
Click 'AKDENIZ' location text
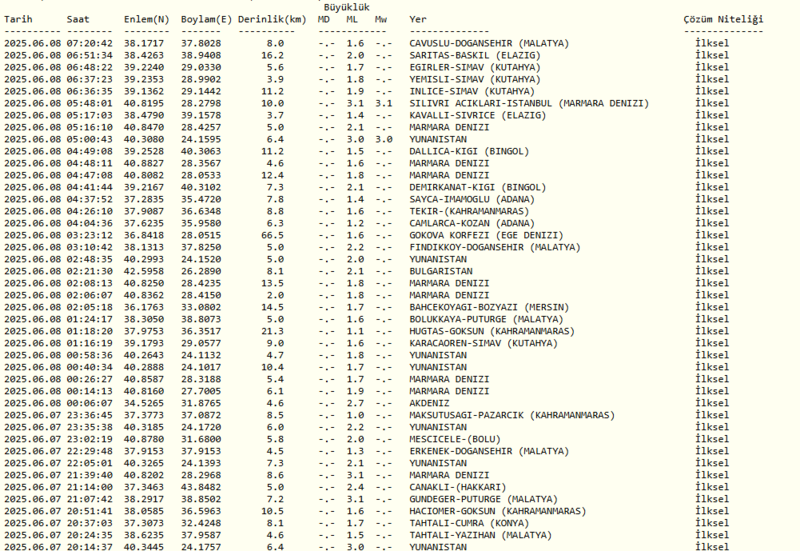pos(429,403)
